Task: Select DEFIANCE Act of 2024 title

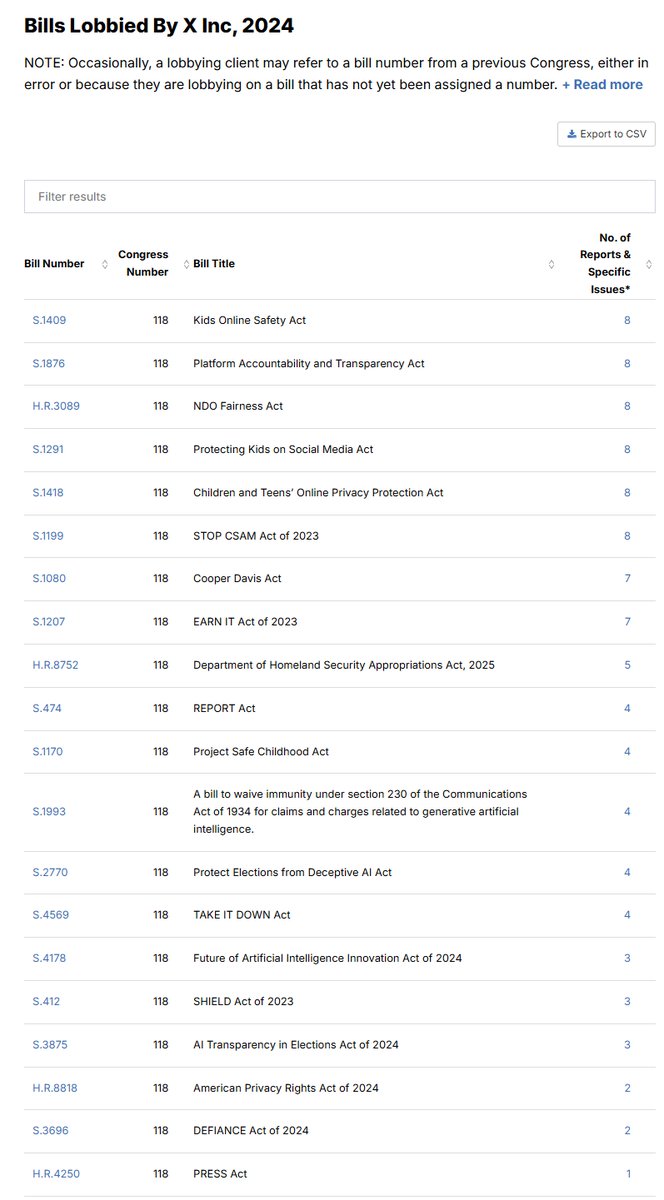Action: pyautogui.click(x=251, y=1131)
